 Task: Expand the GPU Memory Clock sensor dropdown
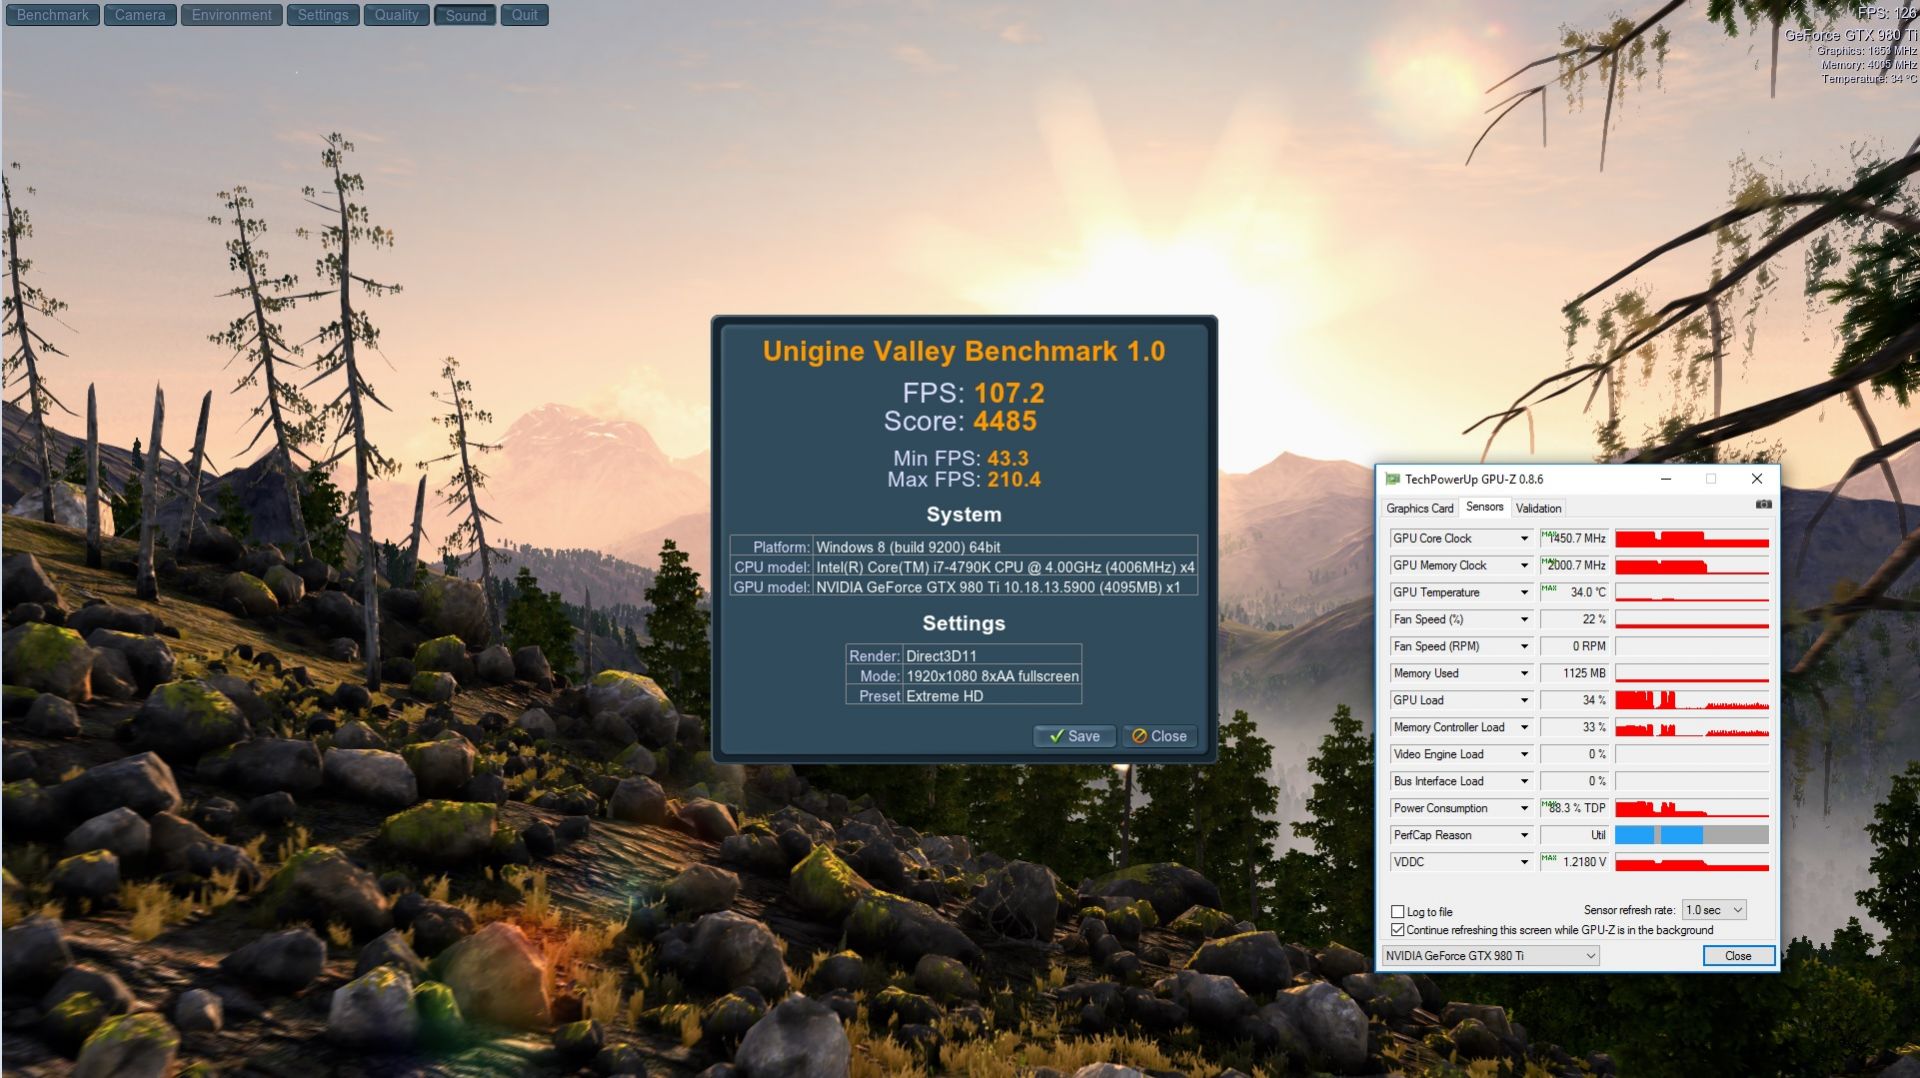[x=1525, y=566]
